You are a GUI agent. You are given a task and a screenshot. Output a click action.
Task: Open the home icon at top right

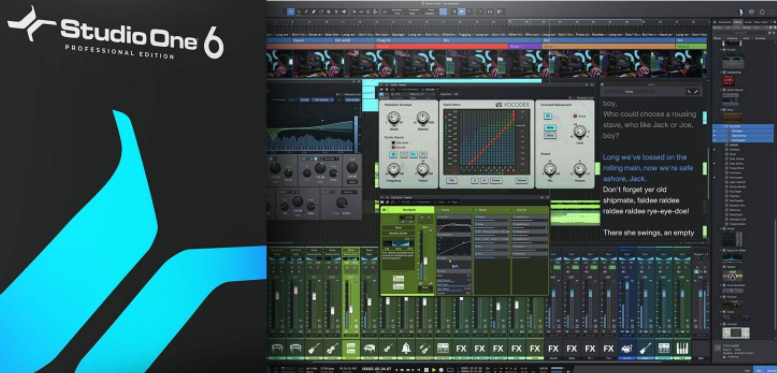click(x=763, y=11)
